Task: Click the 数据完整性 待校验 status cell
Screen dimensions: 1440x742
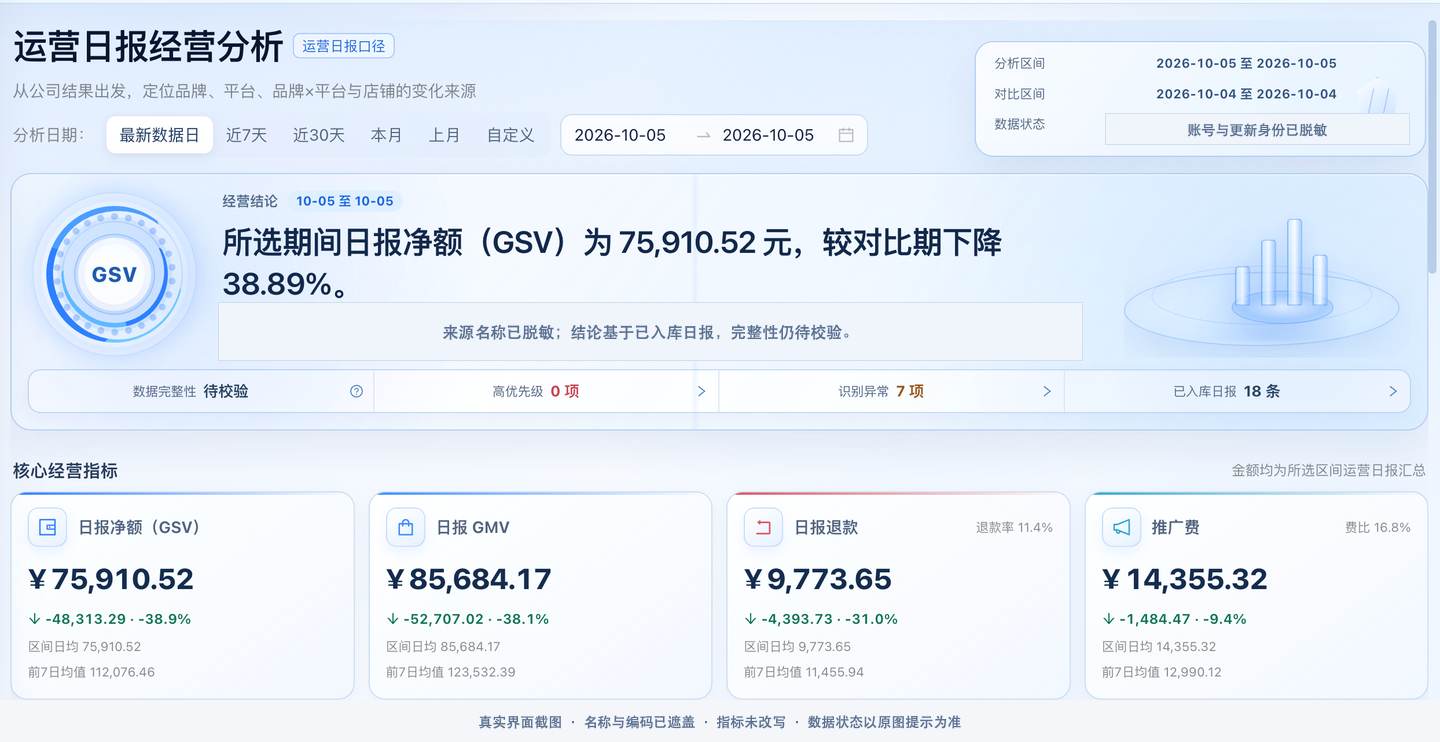Action: pos(201,391)
